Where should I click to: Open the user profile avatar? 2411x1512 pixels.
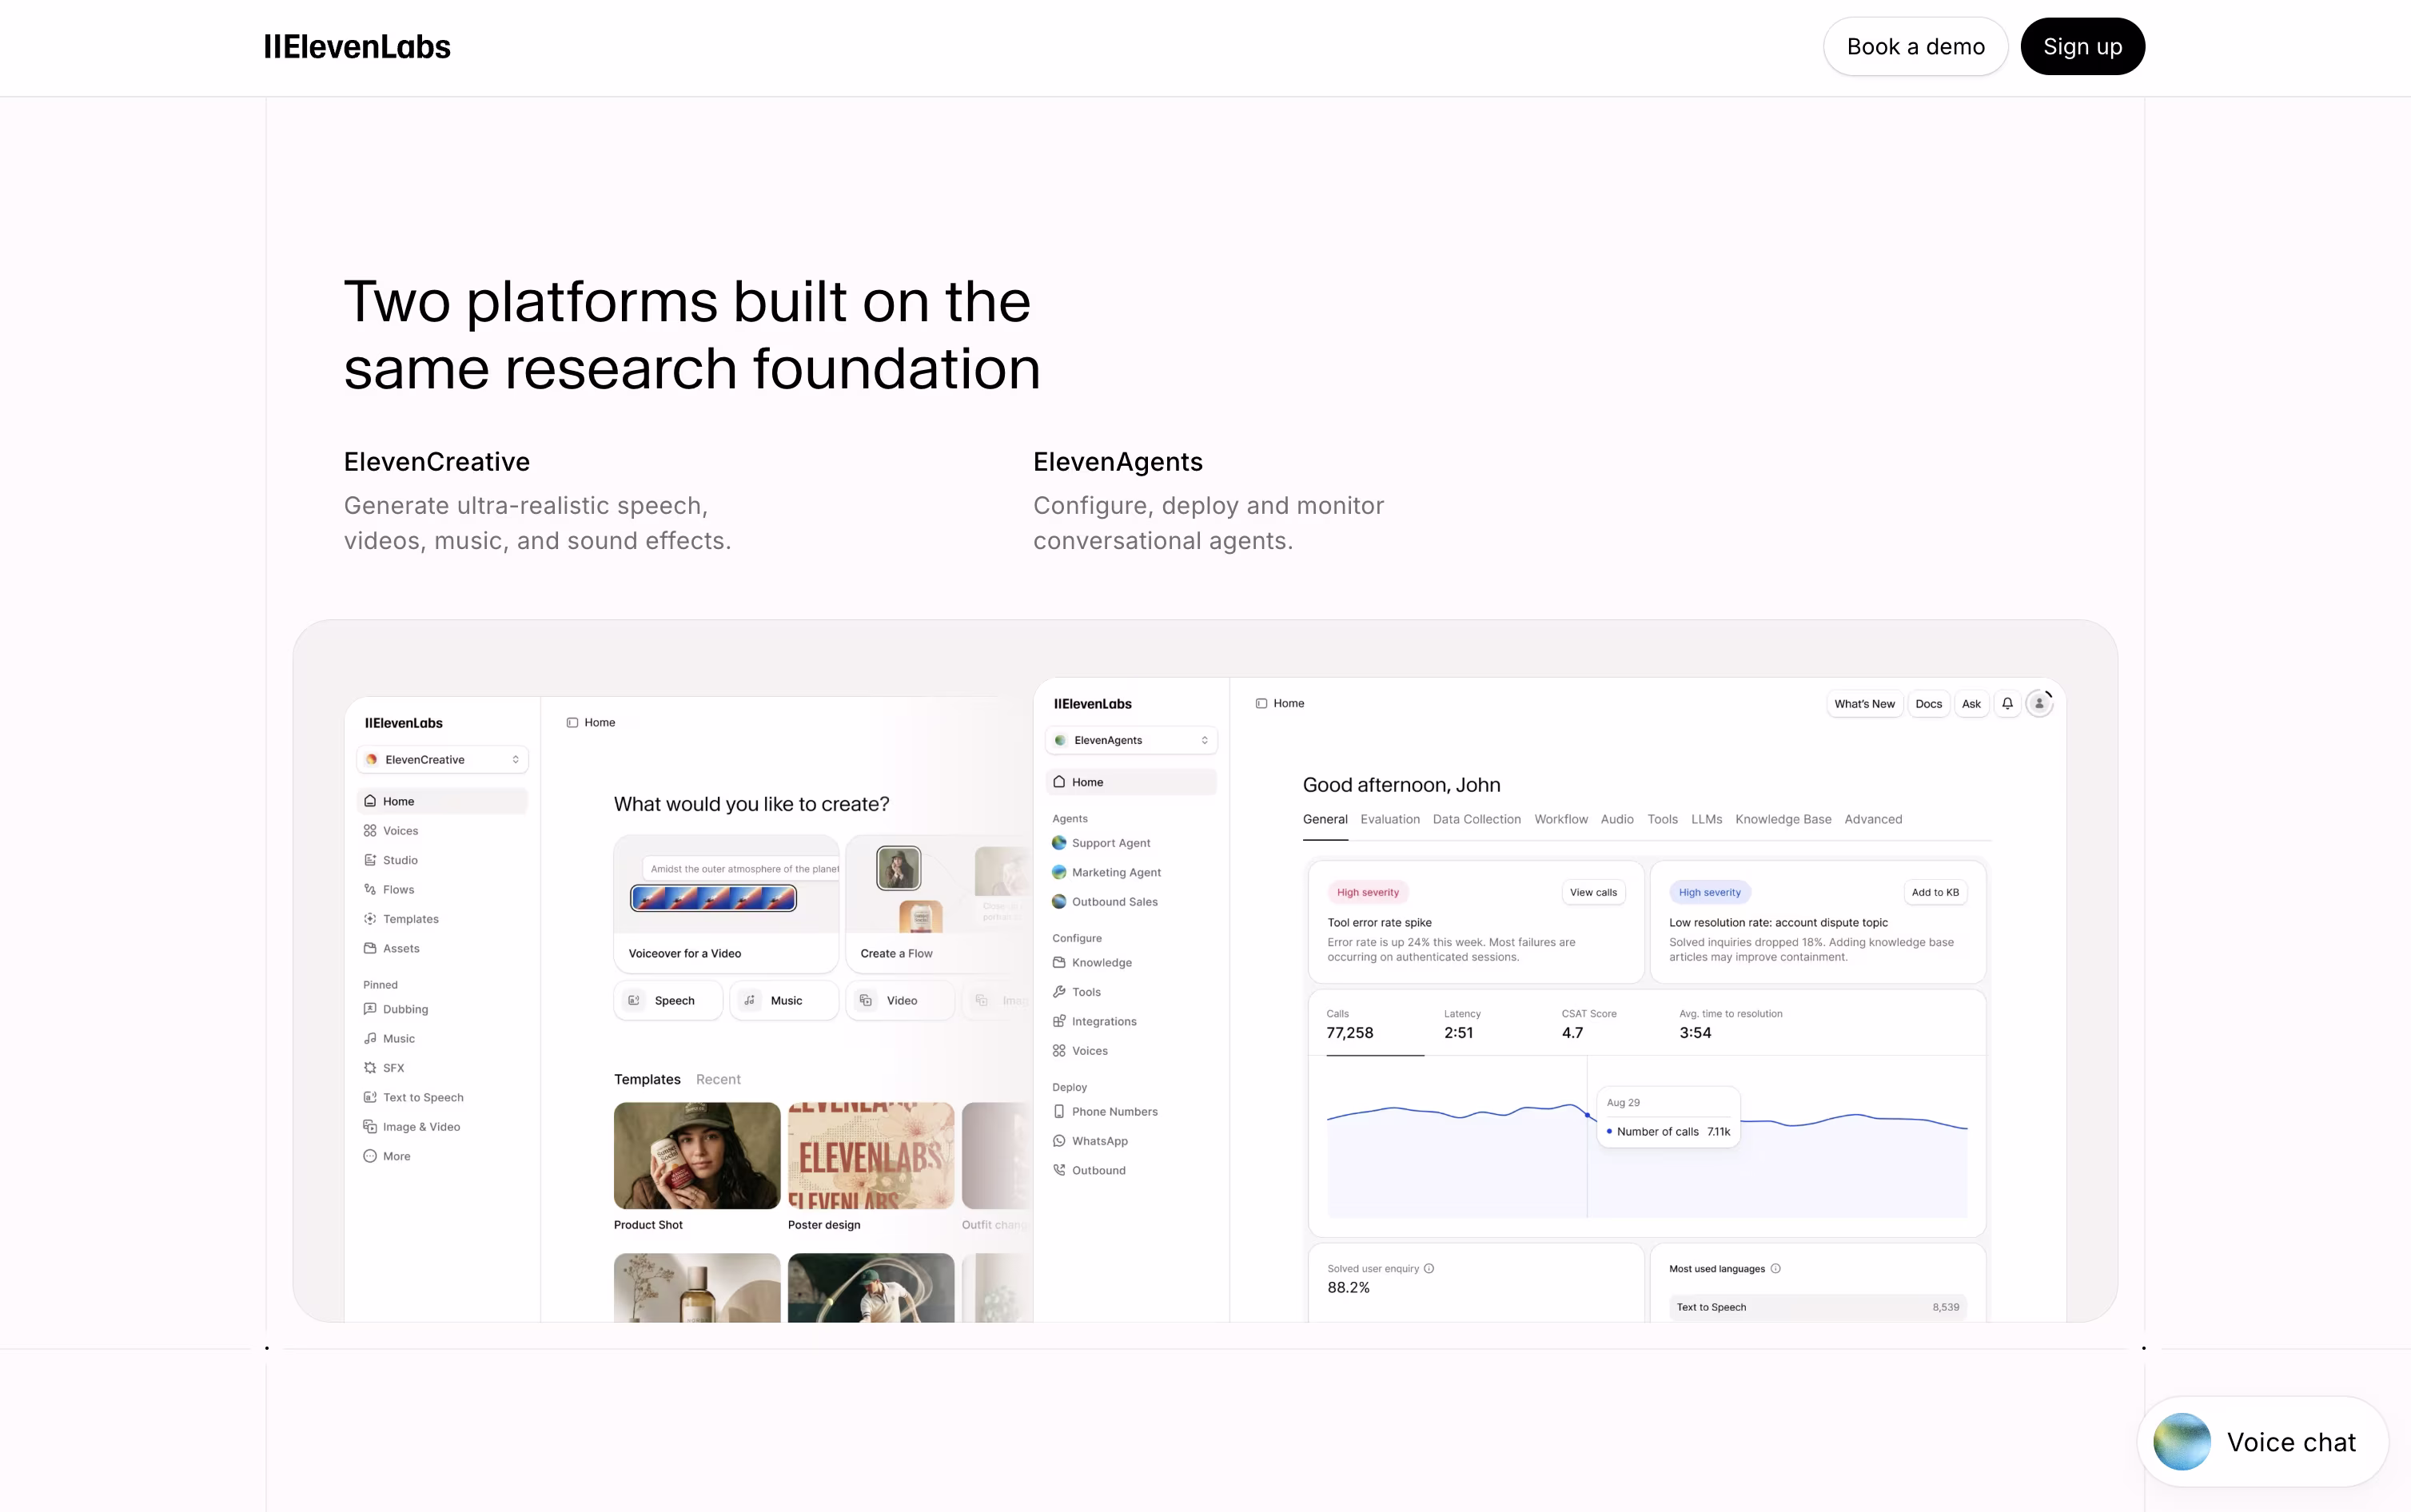pyautogui.click(x=2039, y=704)
